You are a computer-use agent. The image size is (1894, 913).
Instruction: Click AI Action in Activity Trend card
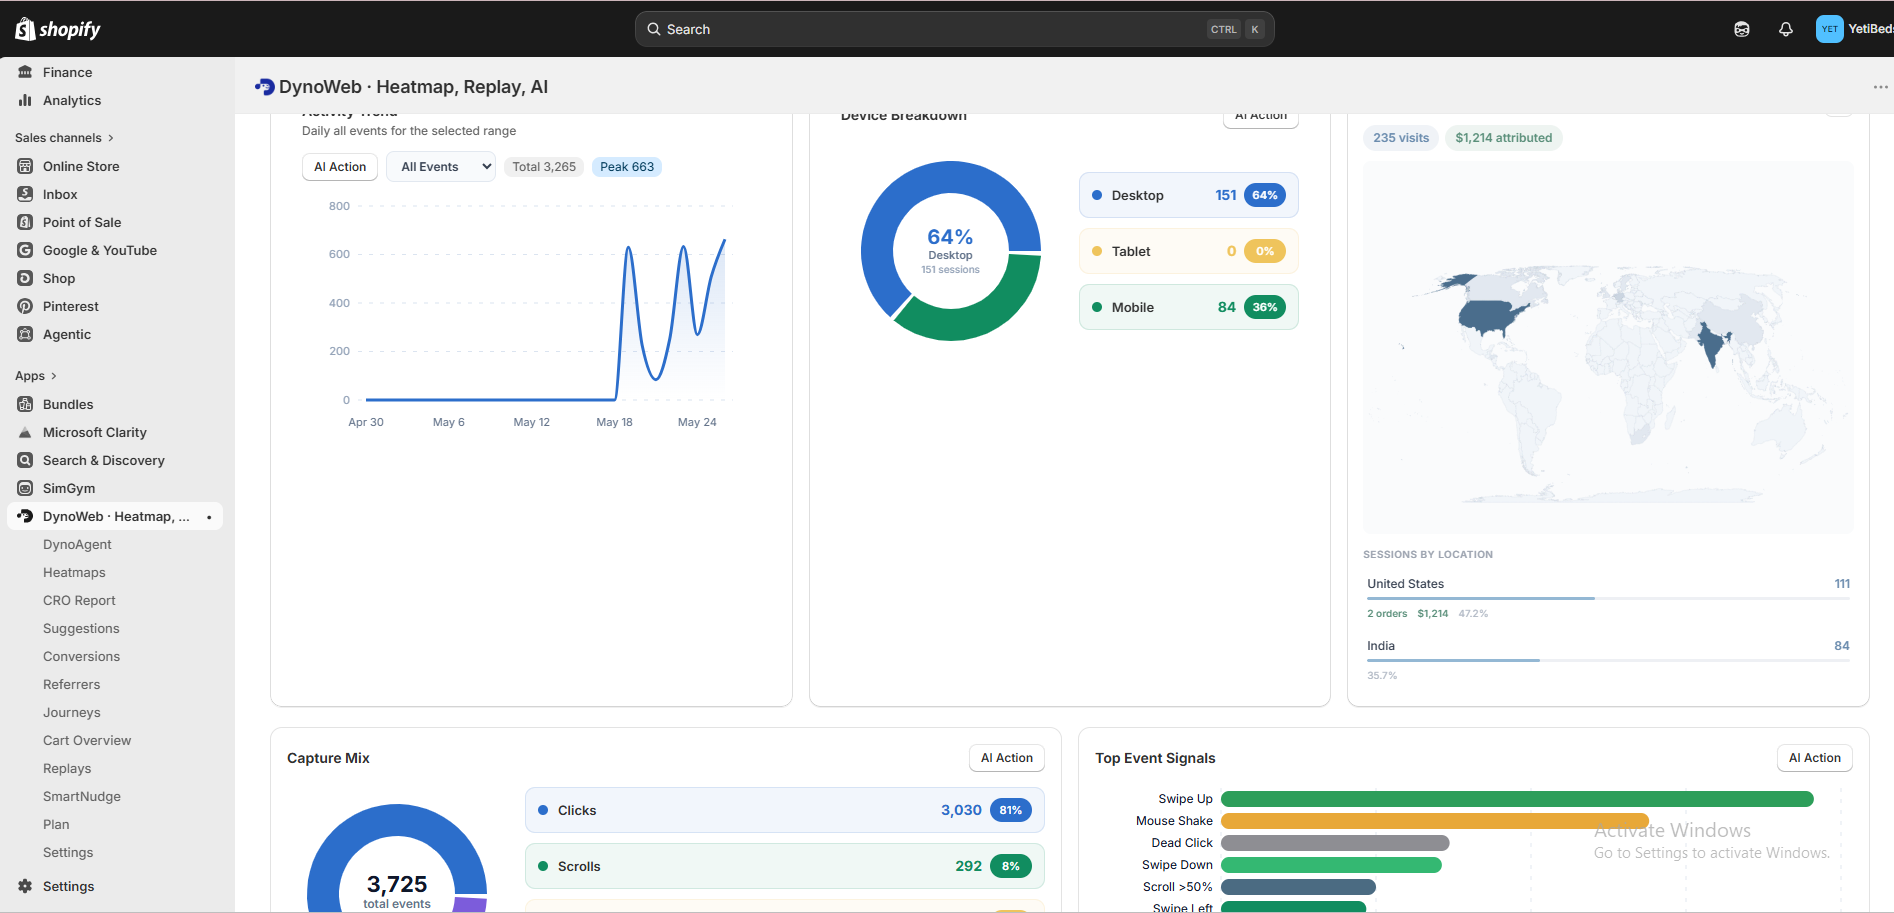[x=340, y=167]
